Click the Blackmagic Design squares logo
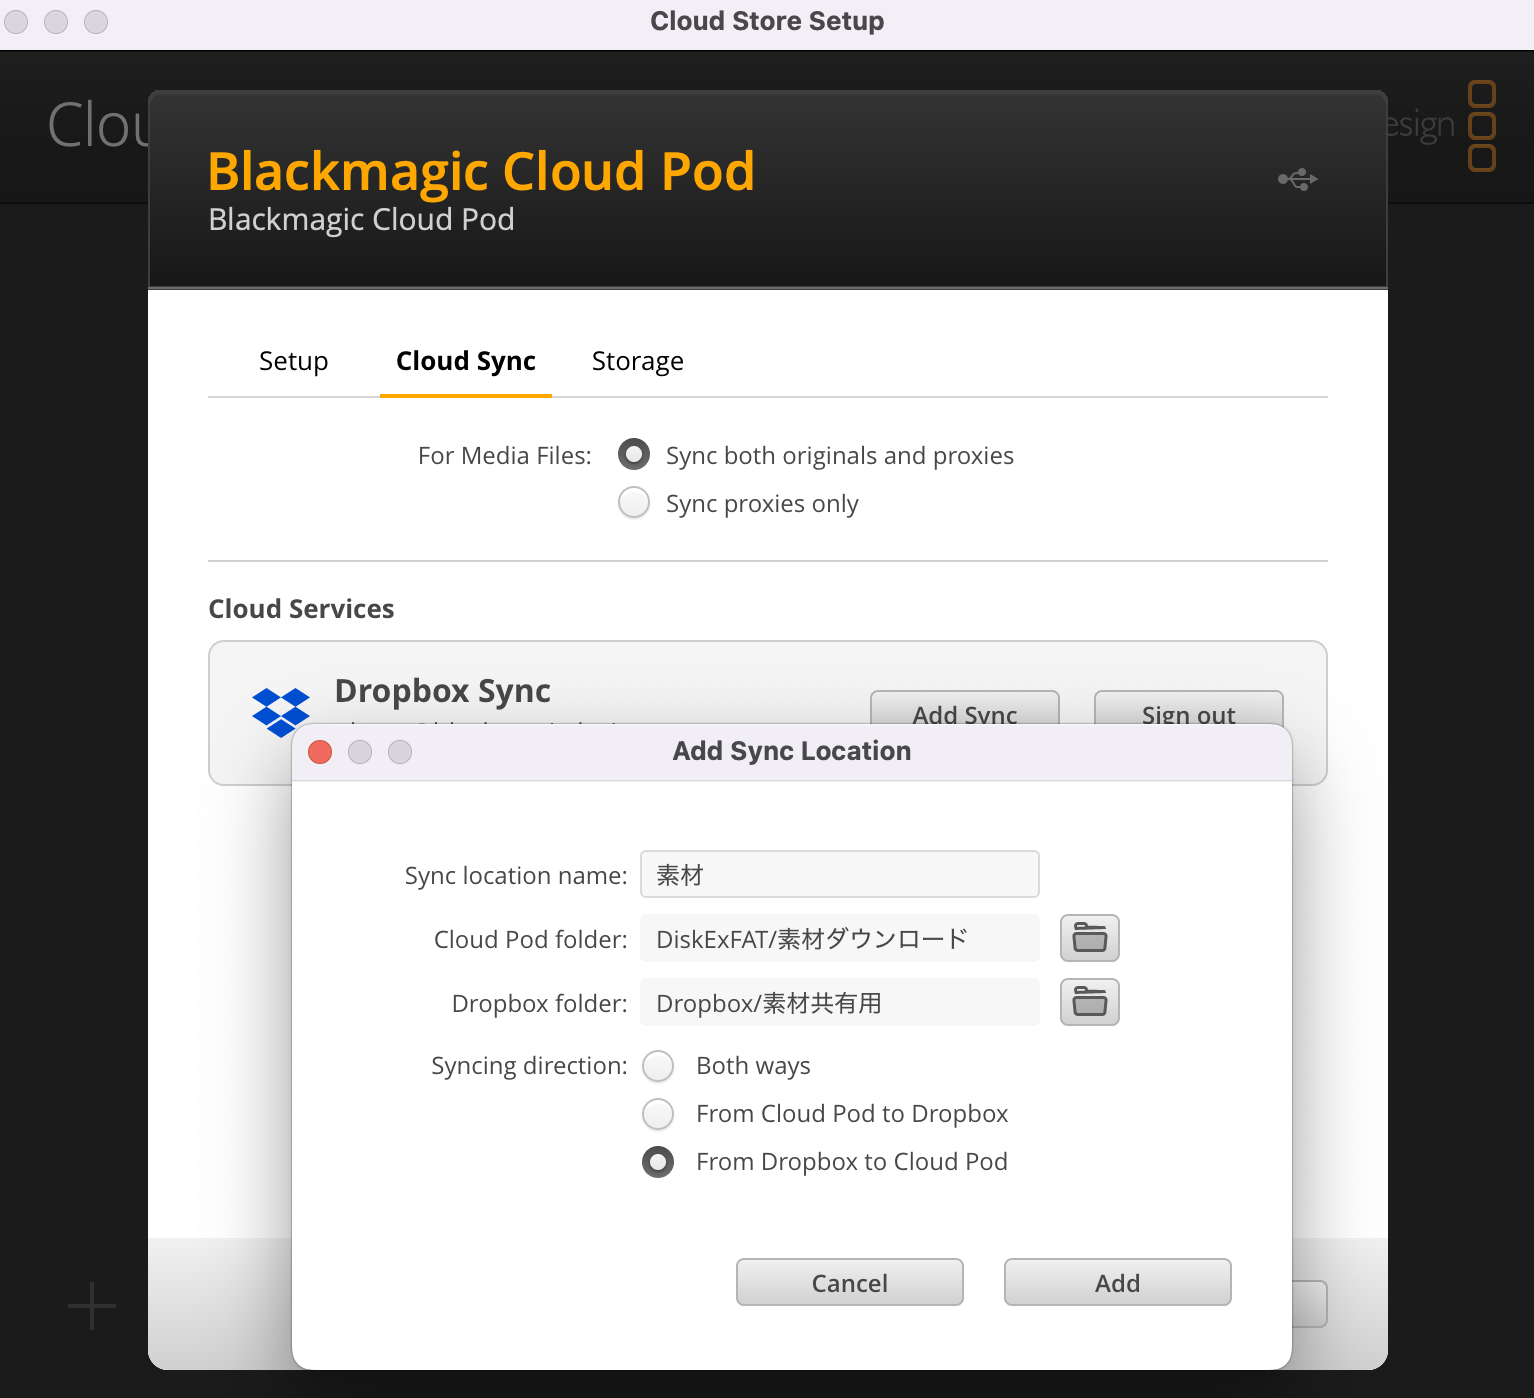 pos(1481,126)
